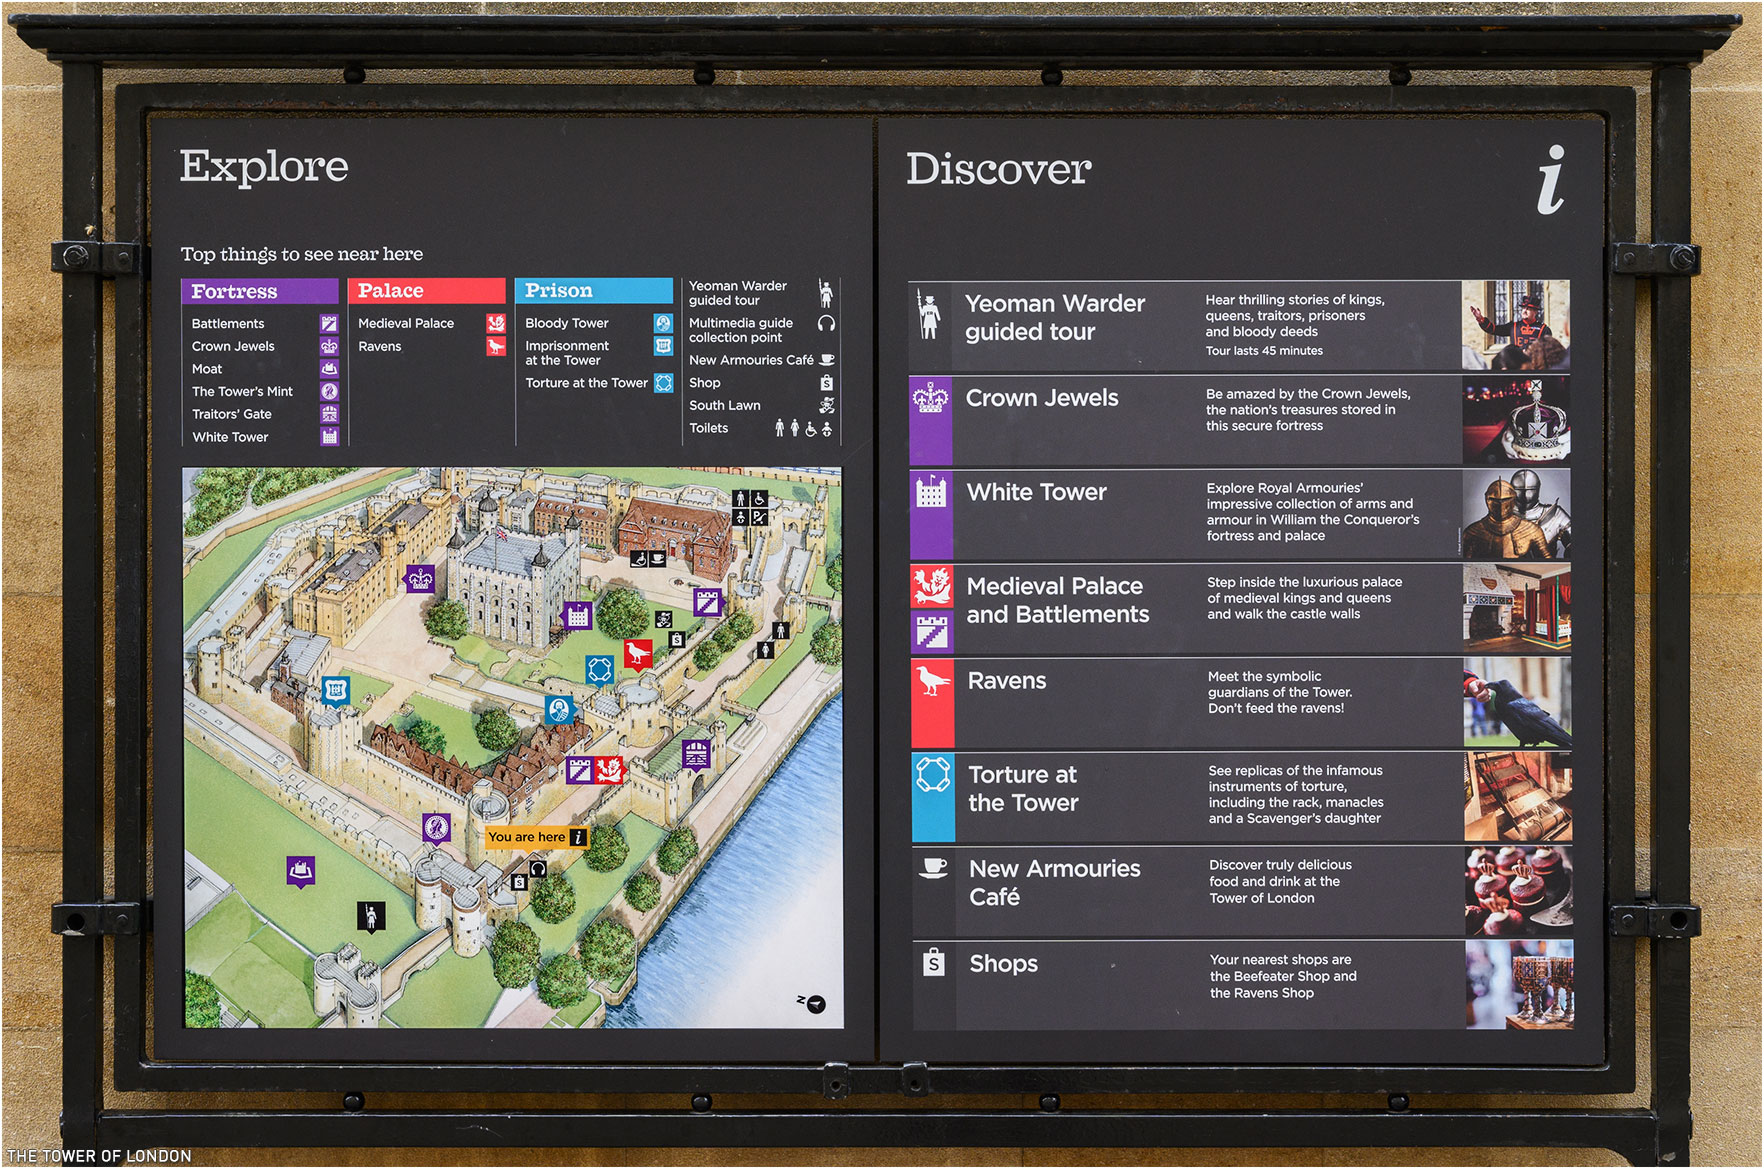Click the toilet symbols beside Toilets in the legend
The width and height of the screenshot is (1764, 1169).
803,428
